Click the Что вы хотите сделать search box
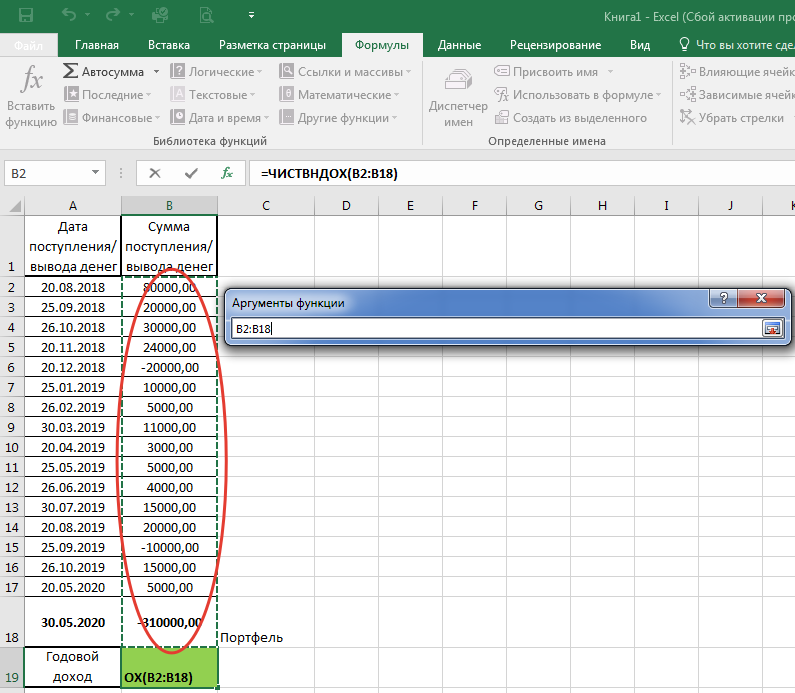This screenshot has height=693, width=795. (736, 45)
